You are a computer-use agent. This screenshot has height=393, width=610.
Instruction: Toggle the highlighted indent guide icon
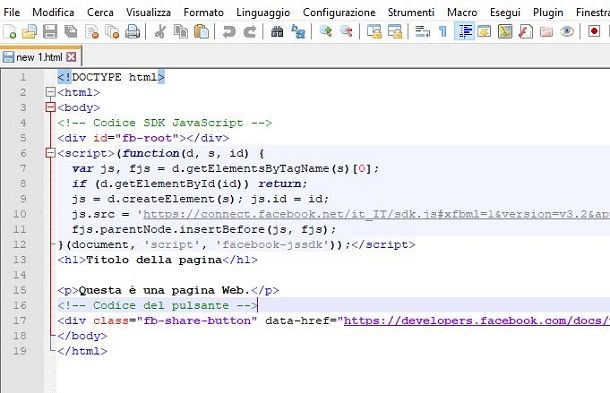(x=464, y=32)
